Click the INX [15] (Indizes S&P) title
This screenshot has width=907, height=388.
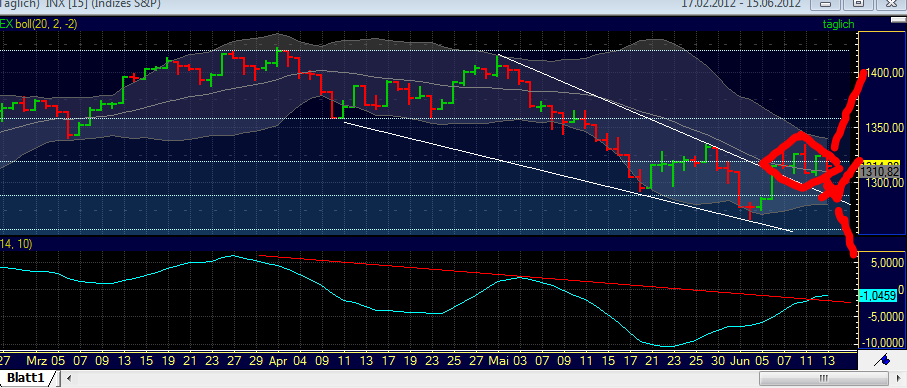[x=103, y=4]
